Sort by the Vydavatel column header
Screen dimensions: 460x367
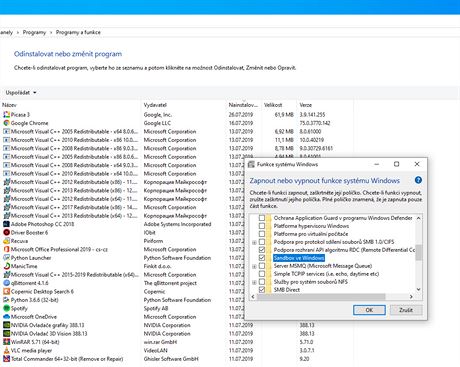155,105
